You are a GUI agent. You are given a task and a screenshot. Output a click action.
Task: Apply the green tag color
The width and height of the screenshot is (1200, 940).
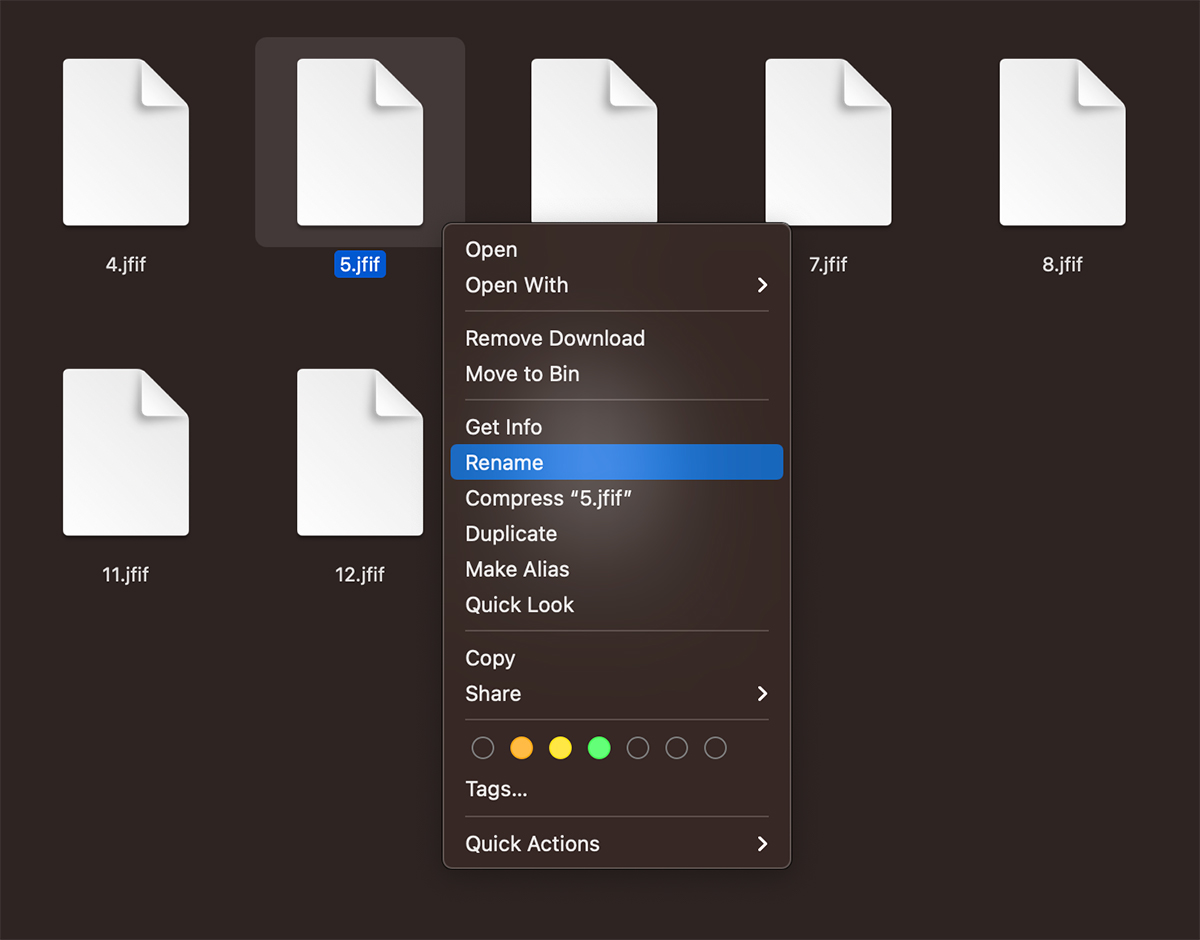click(x=599, y=748)
